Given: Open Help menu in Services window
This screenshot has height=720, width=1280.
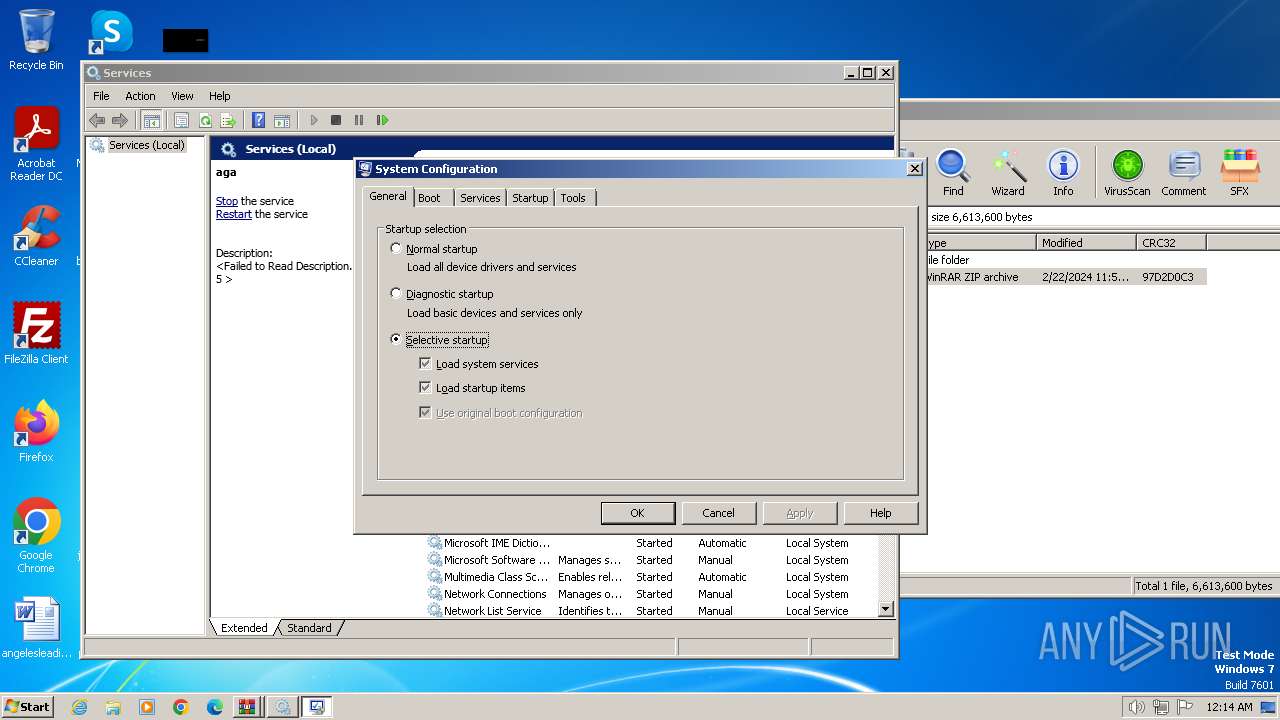Looking at the screenshot, I should (x=220, y=96).
